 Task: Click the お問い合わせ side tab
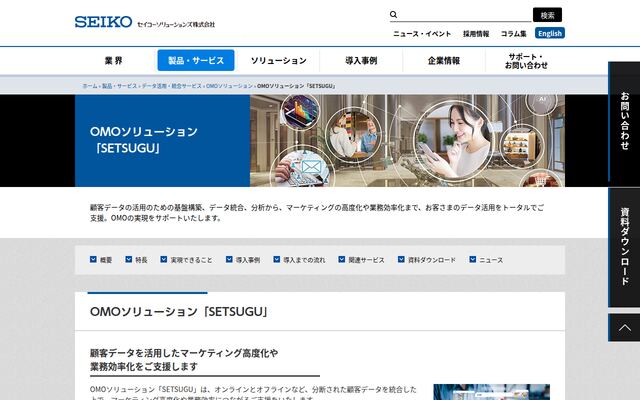(624, 121)
